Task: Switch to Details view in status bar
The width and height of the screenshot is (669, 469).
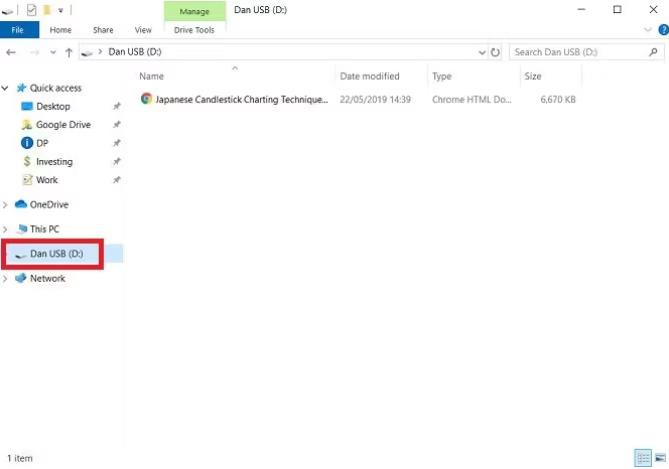Action: pos(641,457)
